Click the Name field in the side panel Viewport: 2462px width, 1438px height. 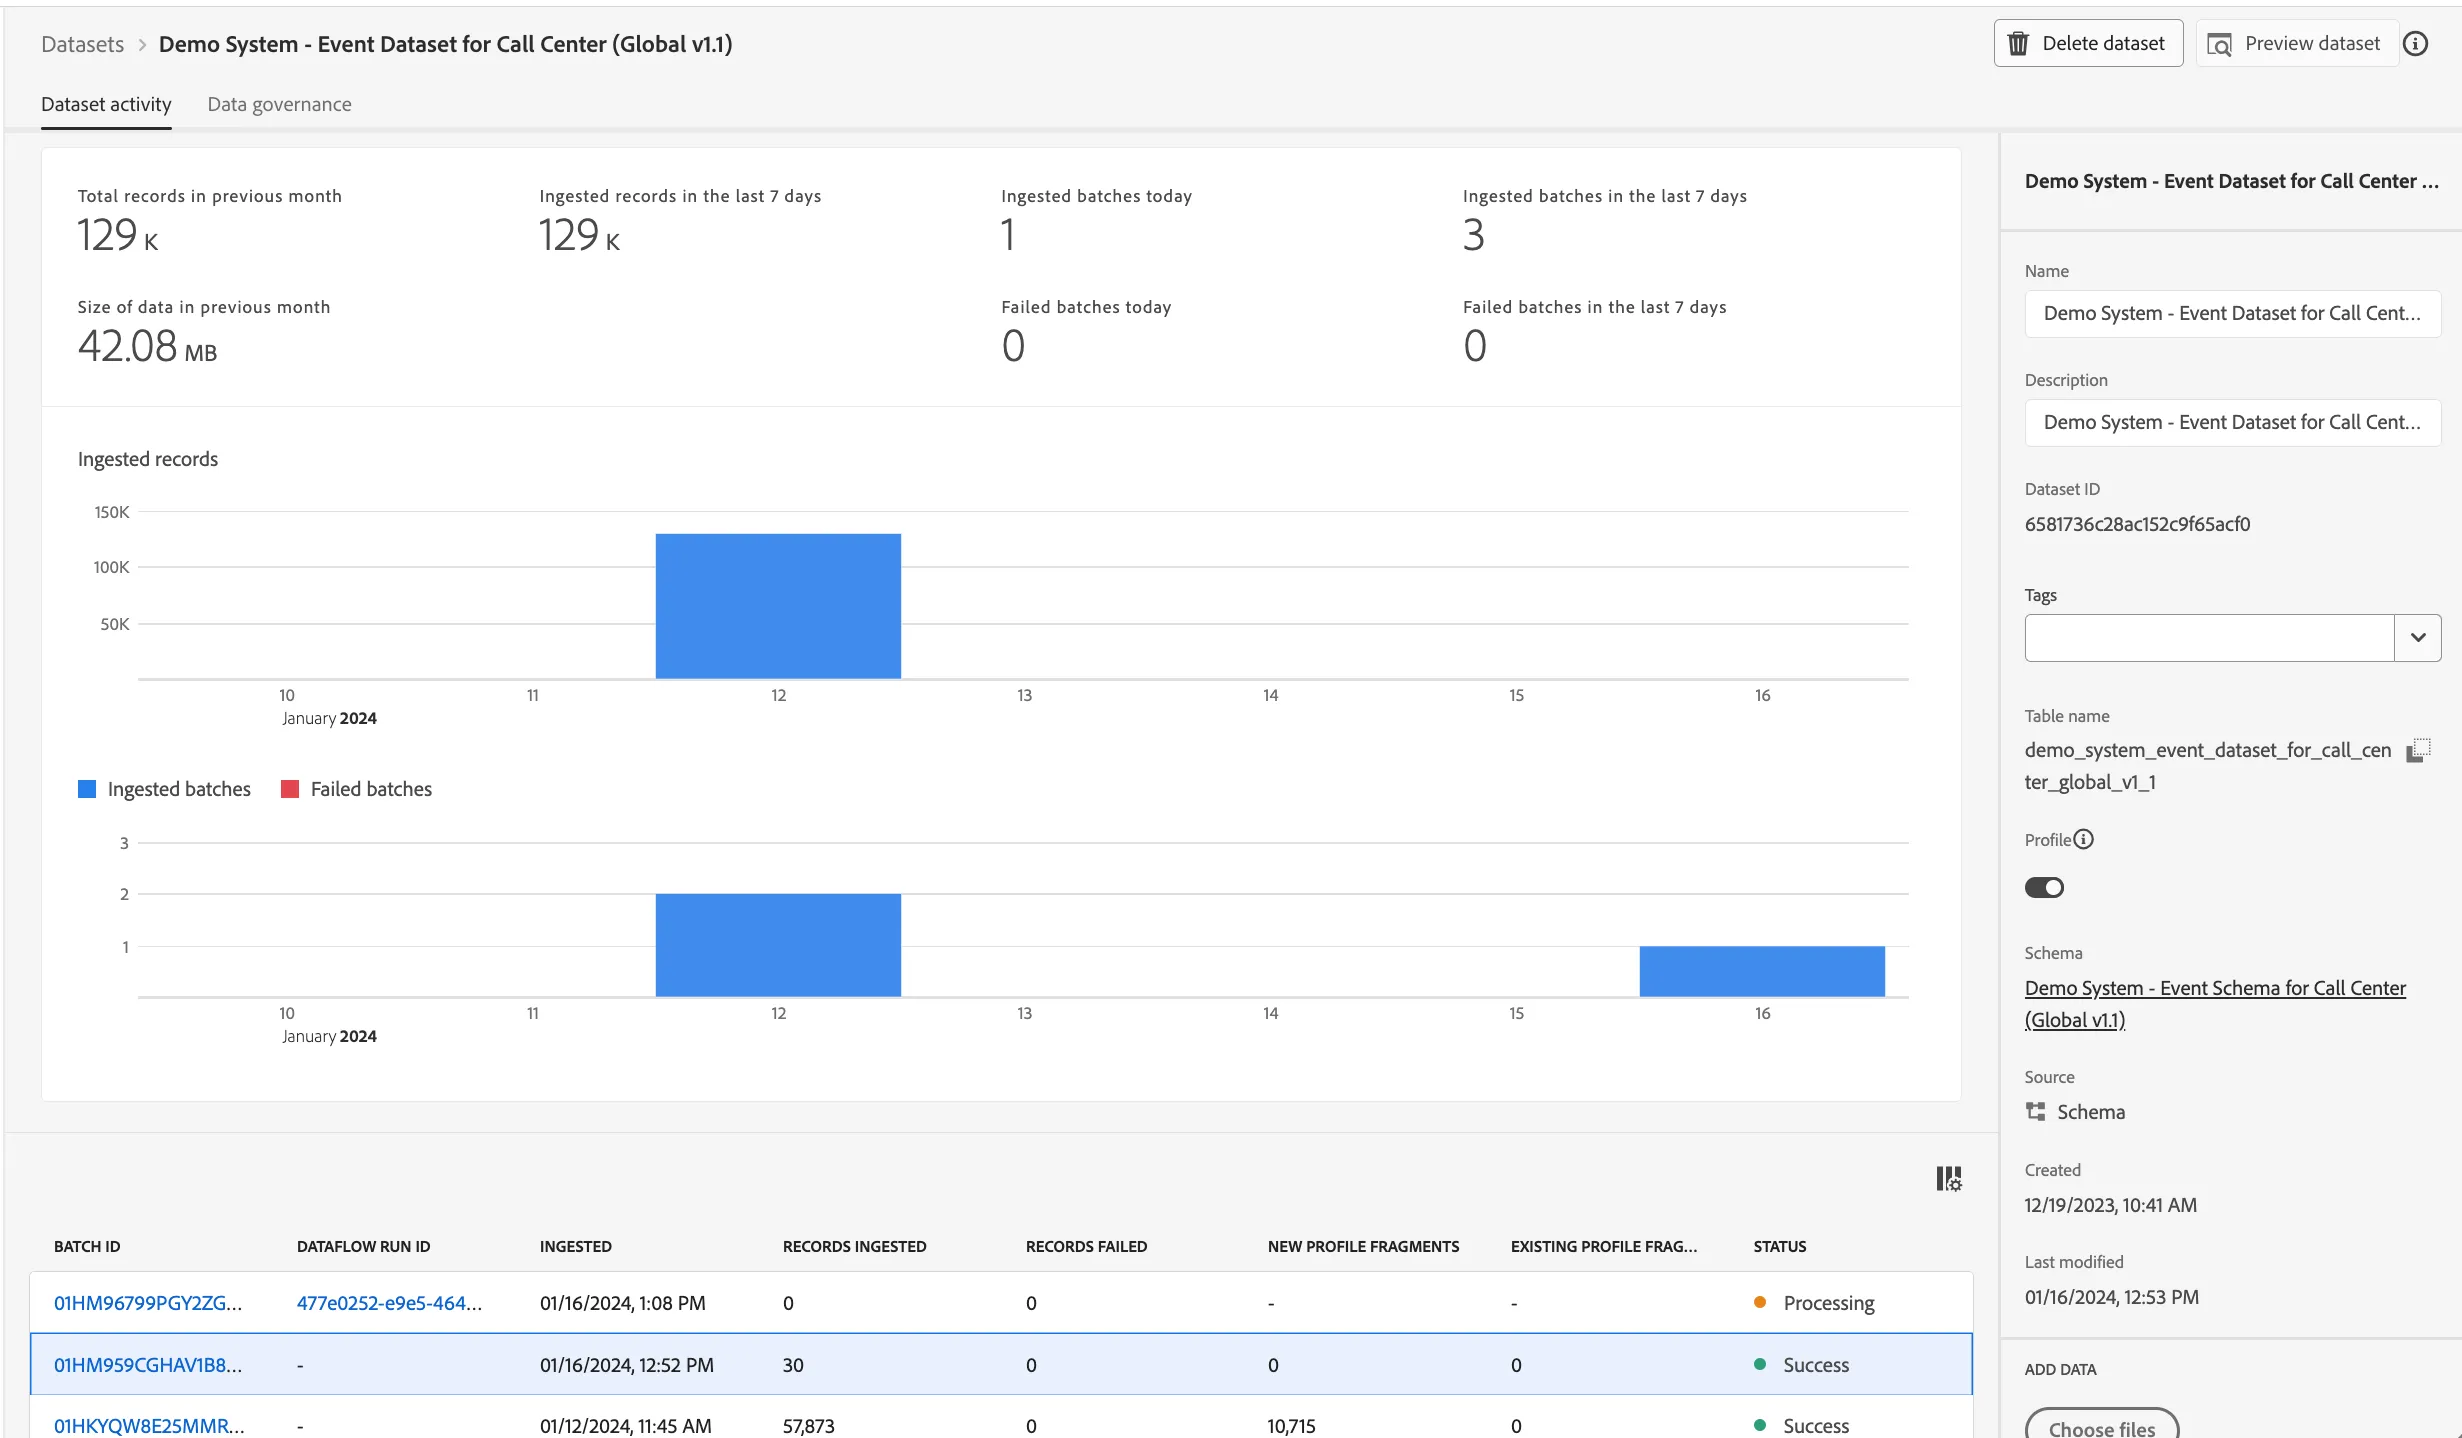coord(2232,313)
